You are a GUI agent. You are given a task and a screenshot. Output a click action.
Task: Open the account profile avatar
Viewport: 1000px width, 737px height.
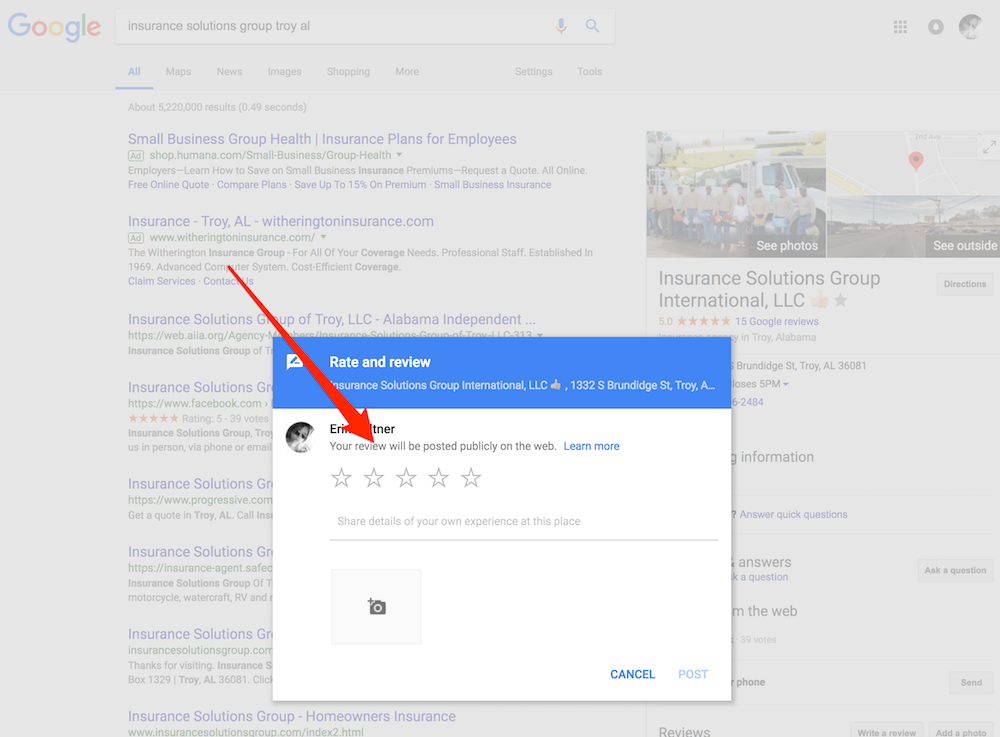pos(971,27)
